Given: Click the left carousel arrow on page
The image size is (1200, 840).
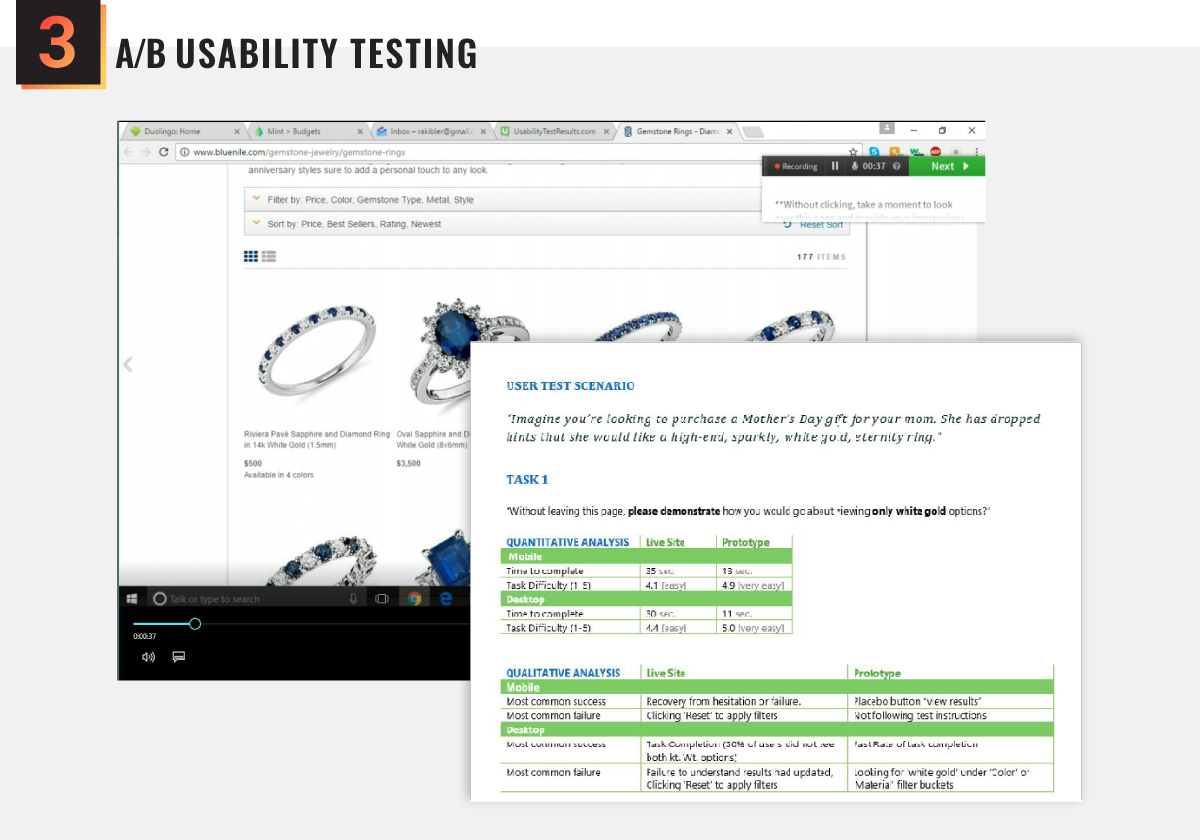Looking at the screenshot, I should coord(127,364).
